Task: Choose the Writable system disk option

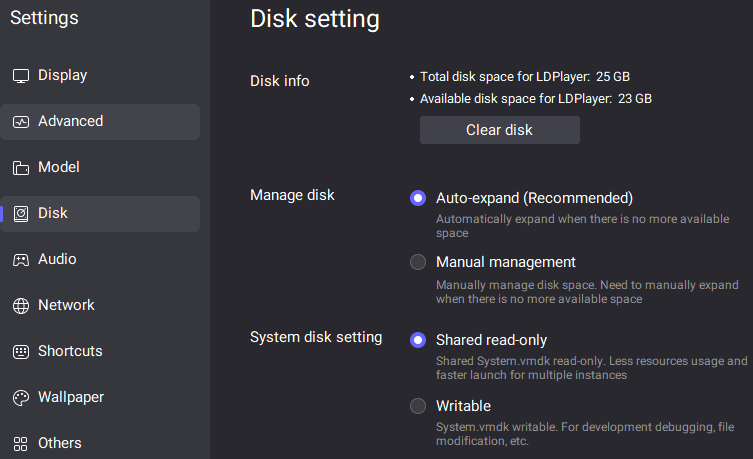Action: tap(418, 406)
